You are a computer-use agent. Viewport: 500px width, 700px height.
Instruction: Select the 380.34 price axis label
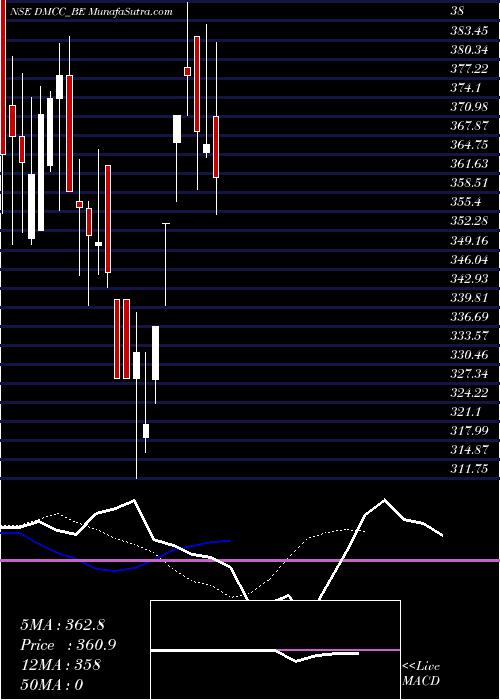tap(469, 50)
